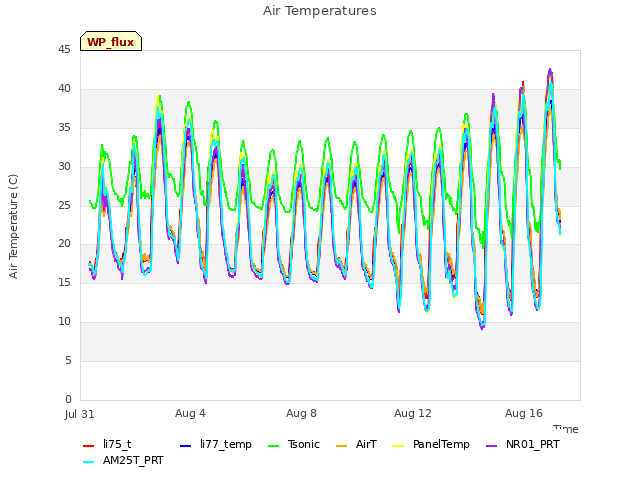Click the orange AirT legend swatch

click(342, 445)
